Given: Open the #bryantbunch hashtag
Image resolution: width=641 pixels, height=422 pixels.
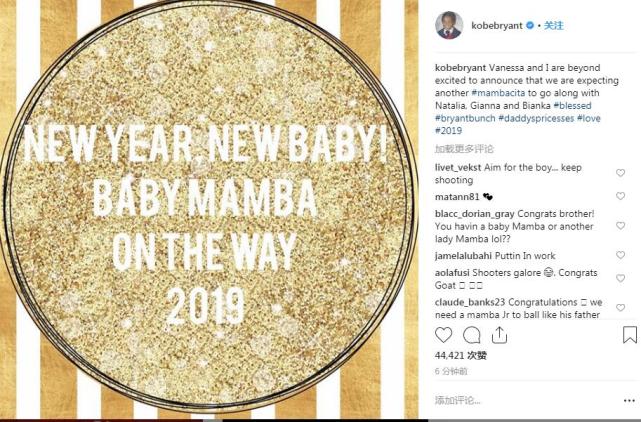Looking at the screenshot, I should click(x=465, y=118).
